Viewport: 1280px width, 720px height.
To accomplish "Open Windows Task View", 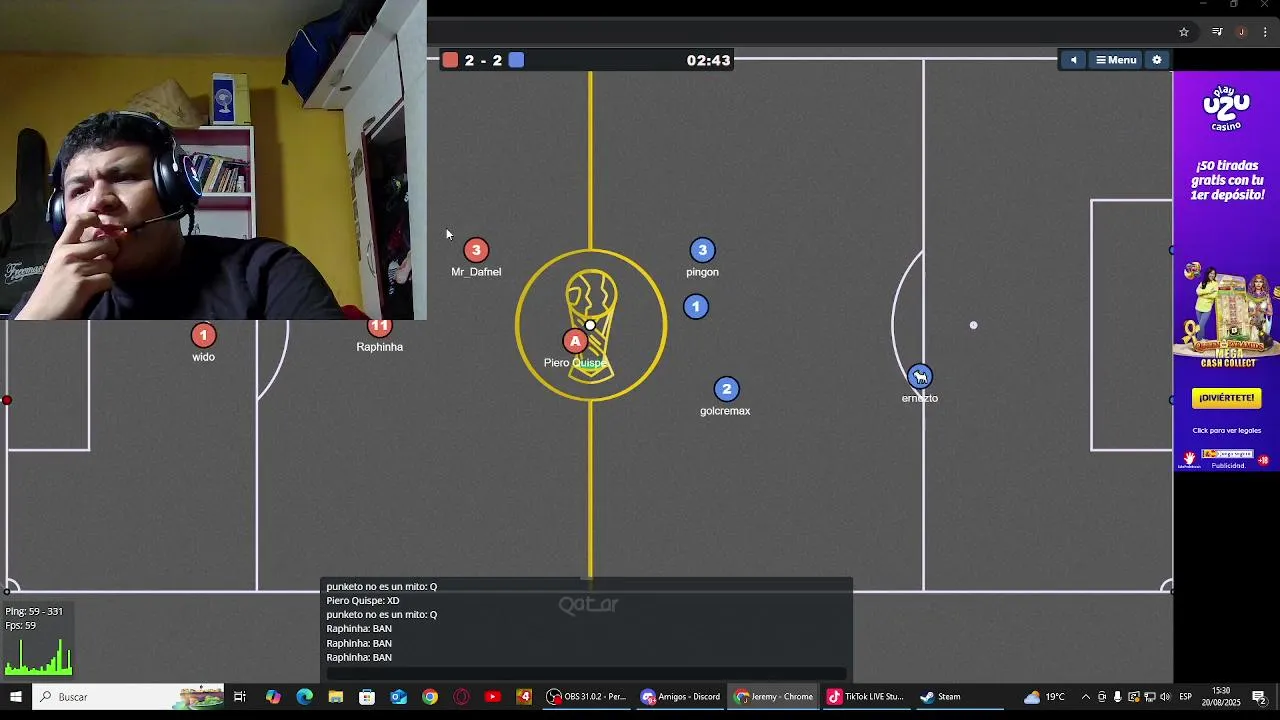I will tap(240, 697).
